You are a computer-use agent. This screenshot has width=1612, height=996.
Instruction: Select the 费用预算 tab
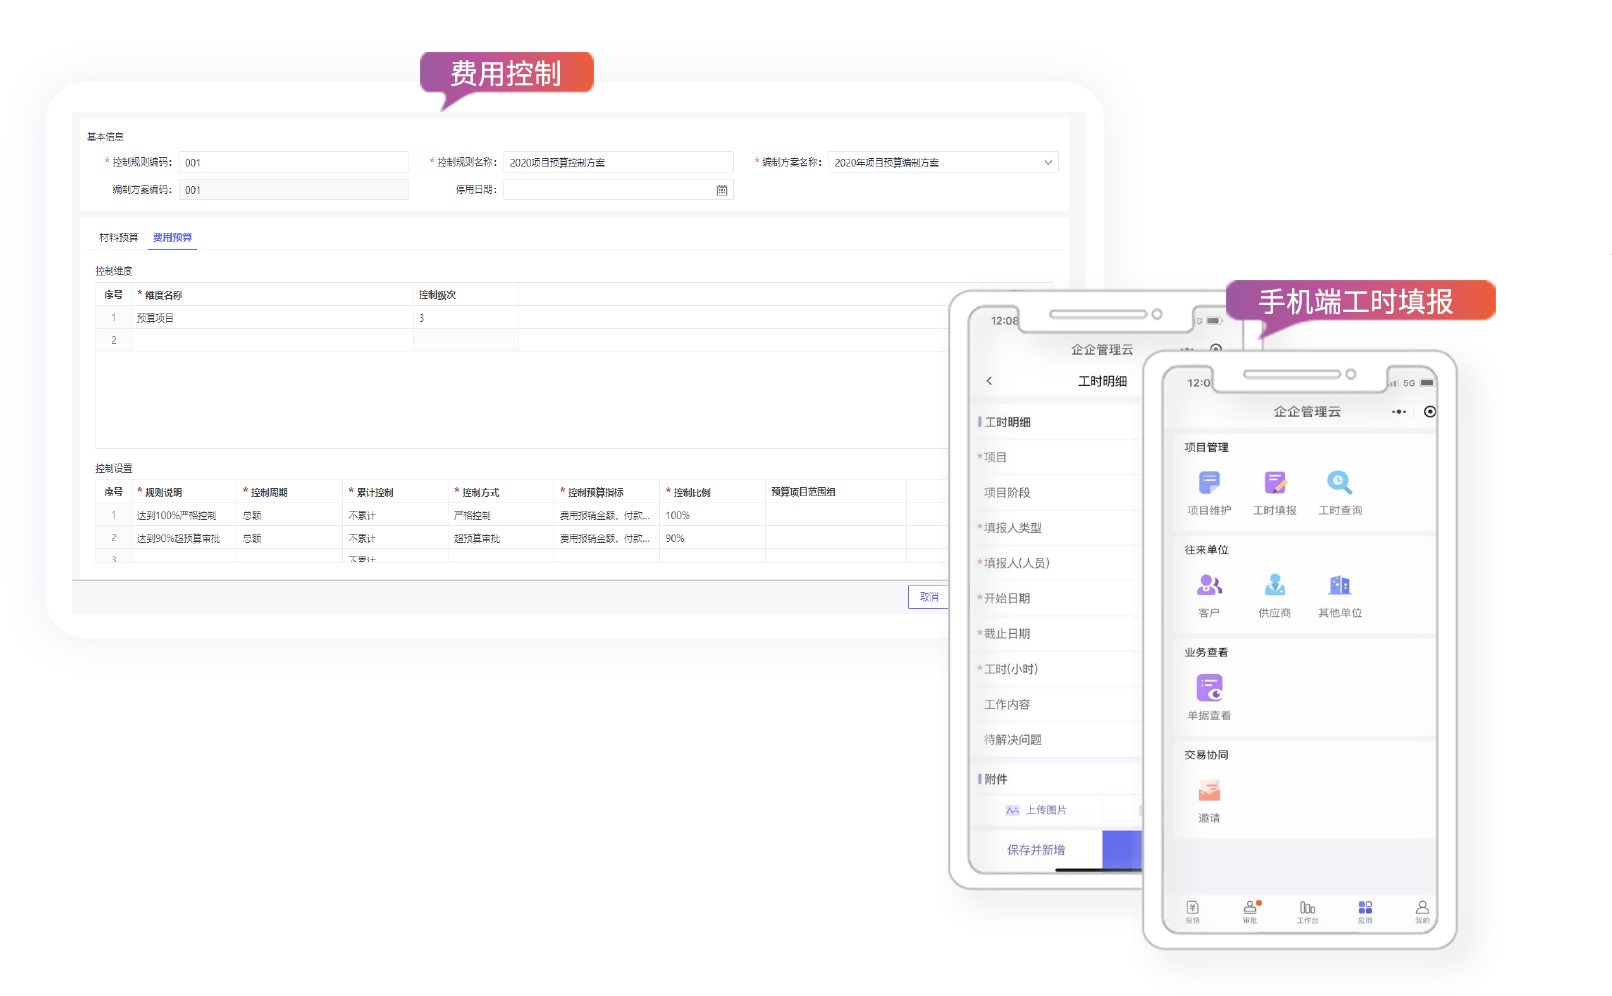click(x=172, y=238)
